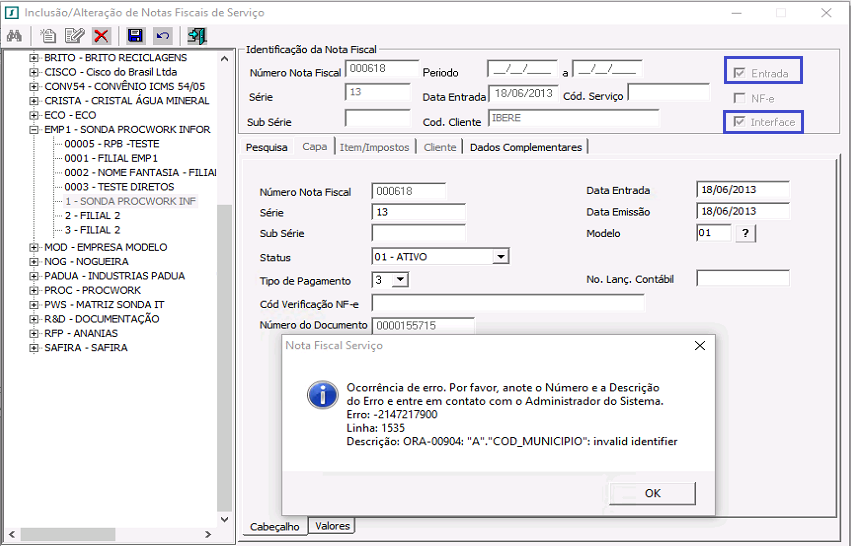This screenshot has width=851, height=546.
Task: Click the tree horizontal scroll right arrow
Action: click(x=208, y=534)
